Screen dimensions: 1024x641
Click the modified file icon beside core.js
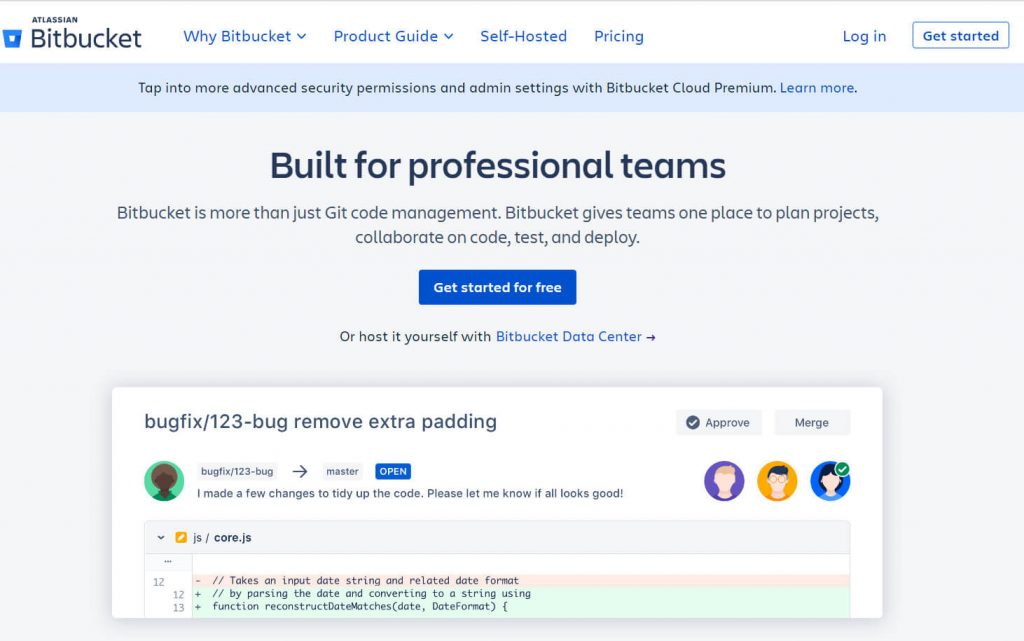click(x=181, y=538)
